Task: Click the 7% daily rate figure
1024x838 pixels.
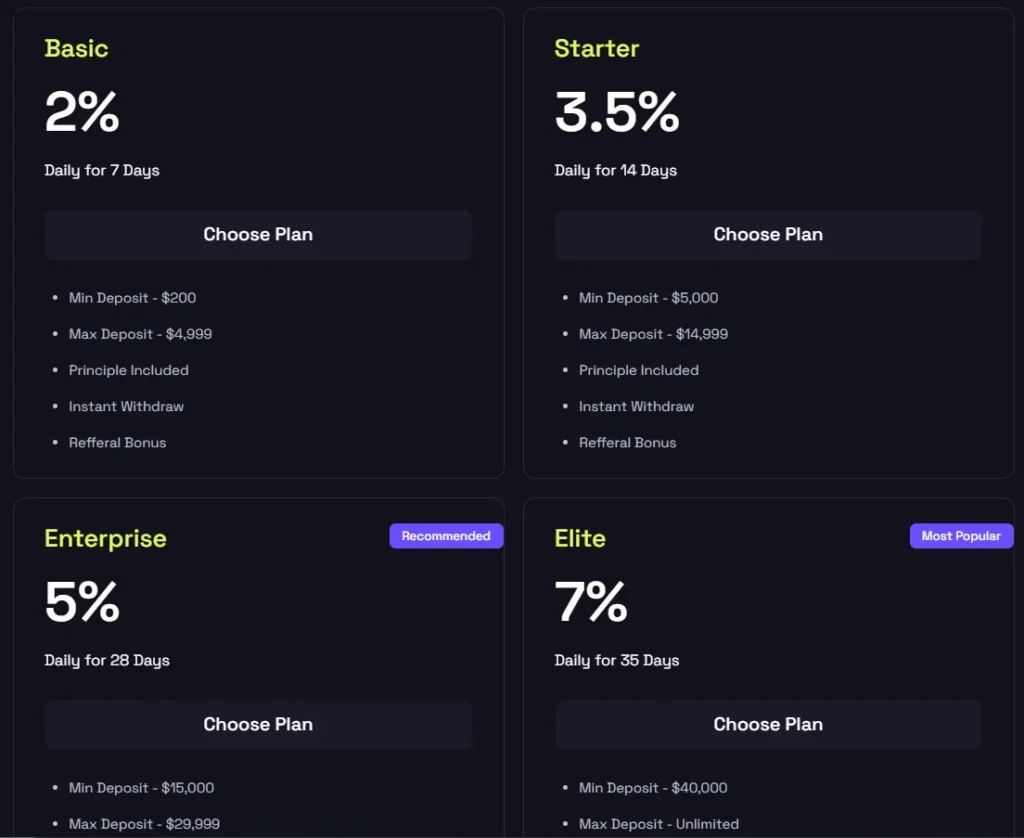Action: click(591, 602)
